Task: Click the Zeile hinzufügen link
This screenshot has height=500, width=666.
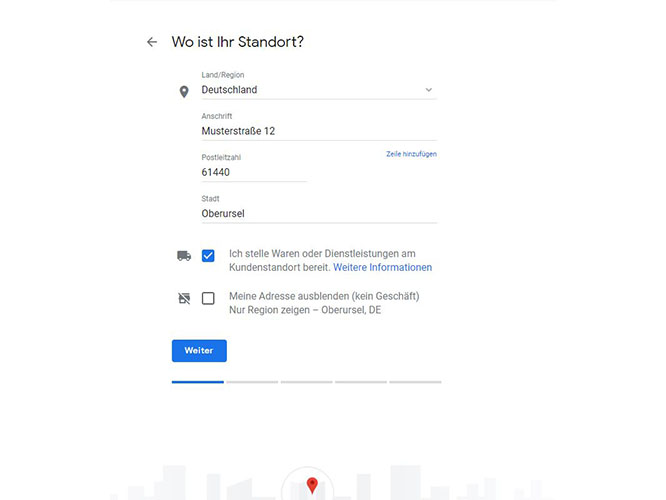Action: (x=411, y=154)
